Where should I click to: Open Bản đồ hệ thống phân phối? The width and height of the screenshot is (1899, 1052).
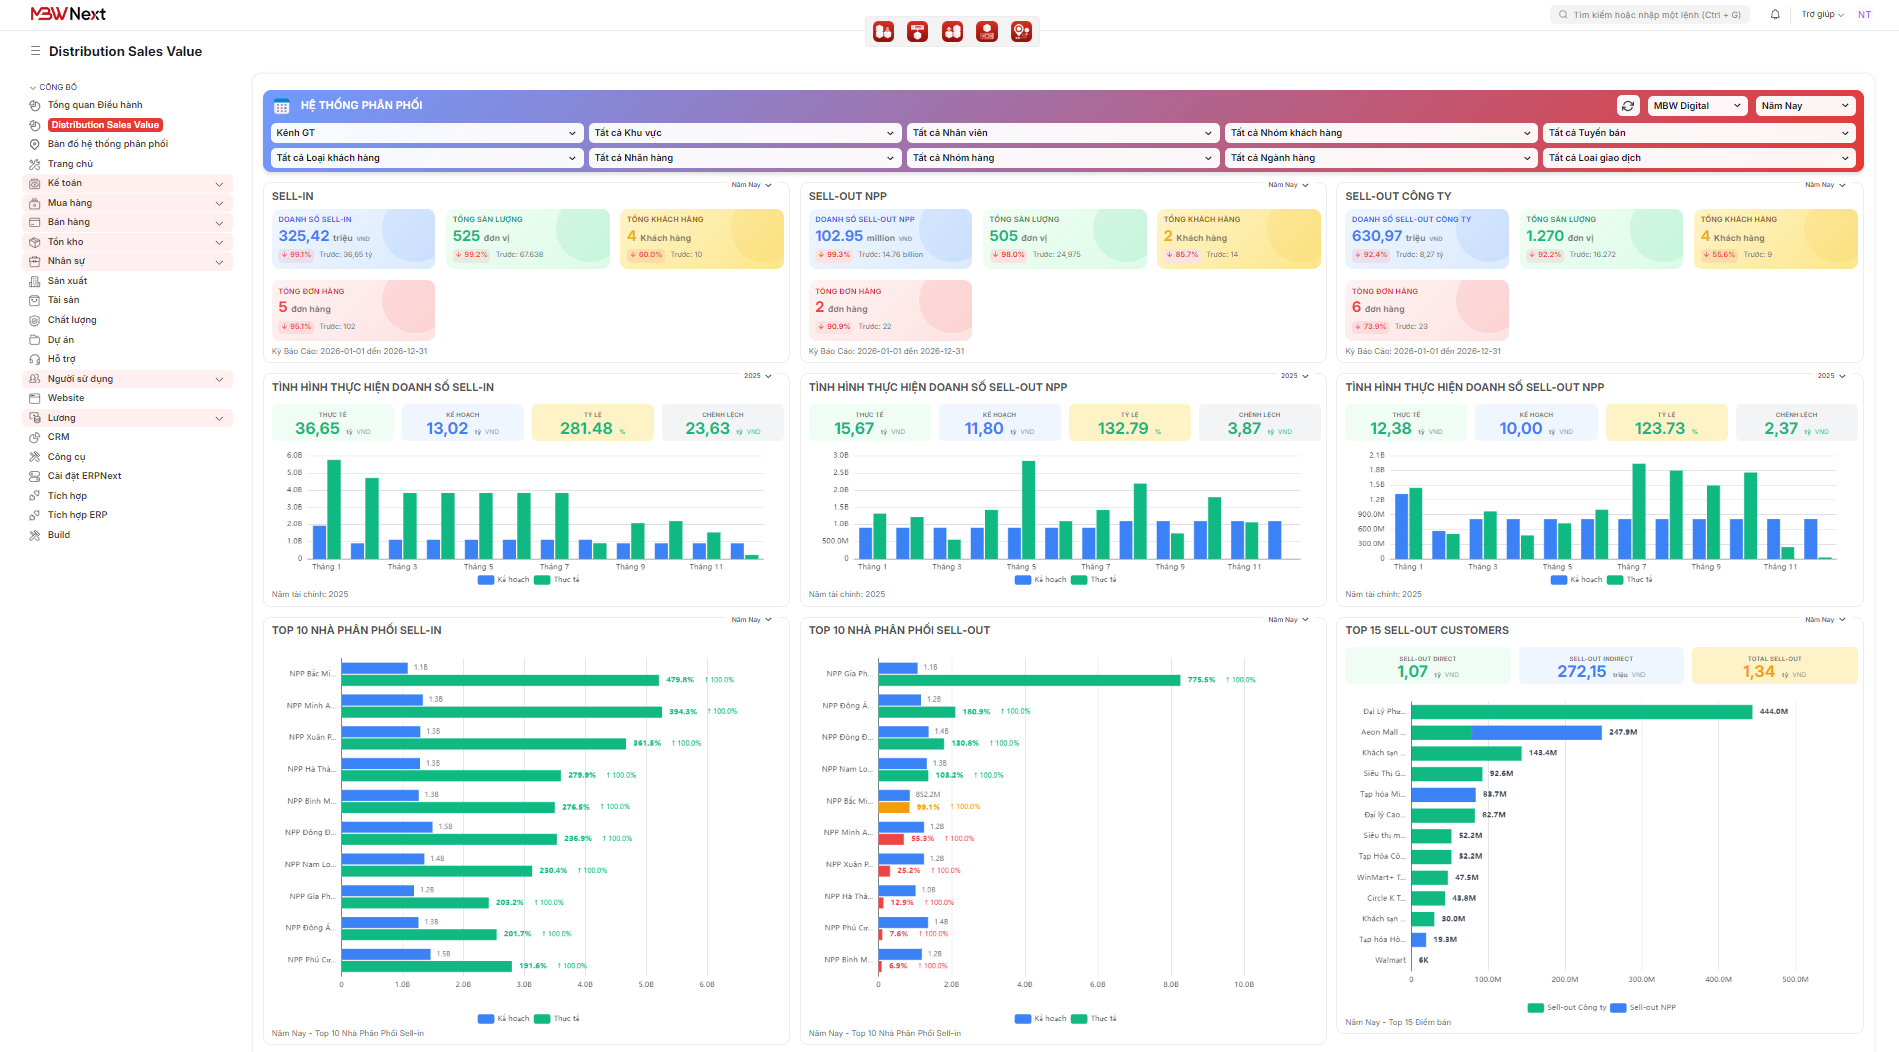coord(107,144)
